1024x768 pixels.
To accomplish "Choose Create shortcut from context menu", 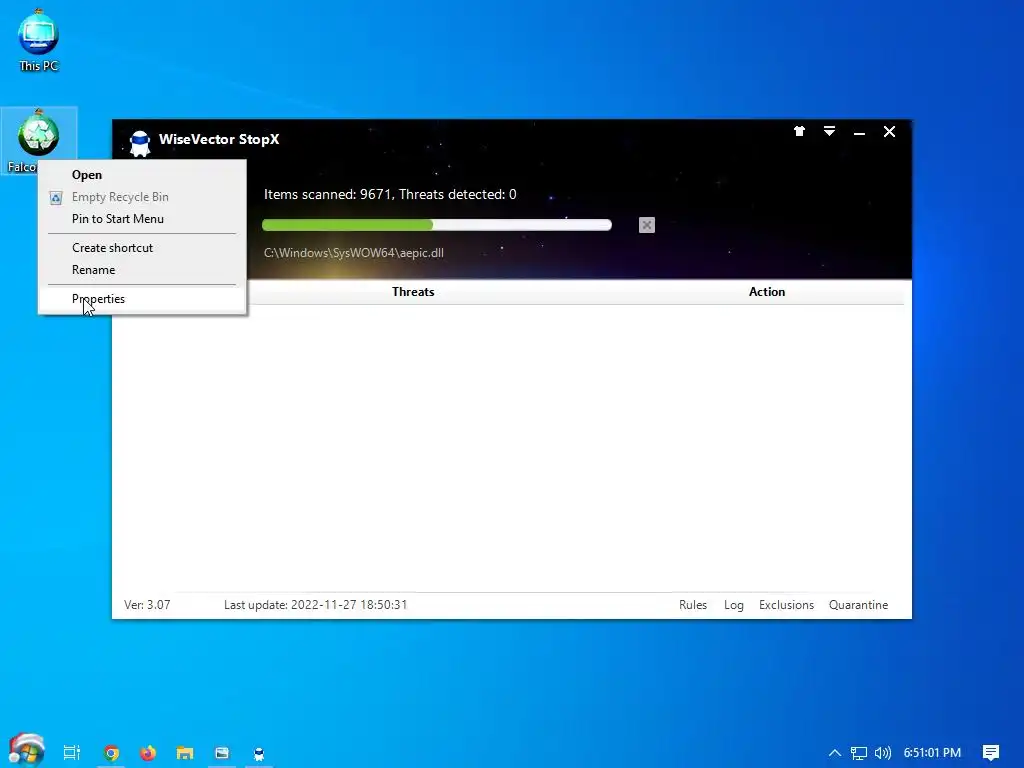I will pyautogui.click(x=142, y=248).
